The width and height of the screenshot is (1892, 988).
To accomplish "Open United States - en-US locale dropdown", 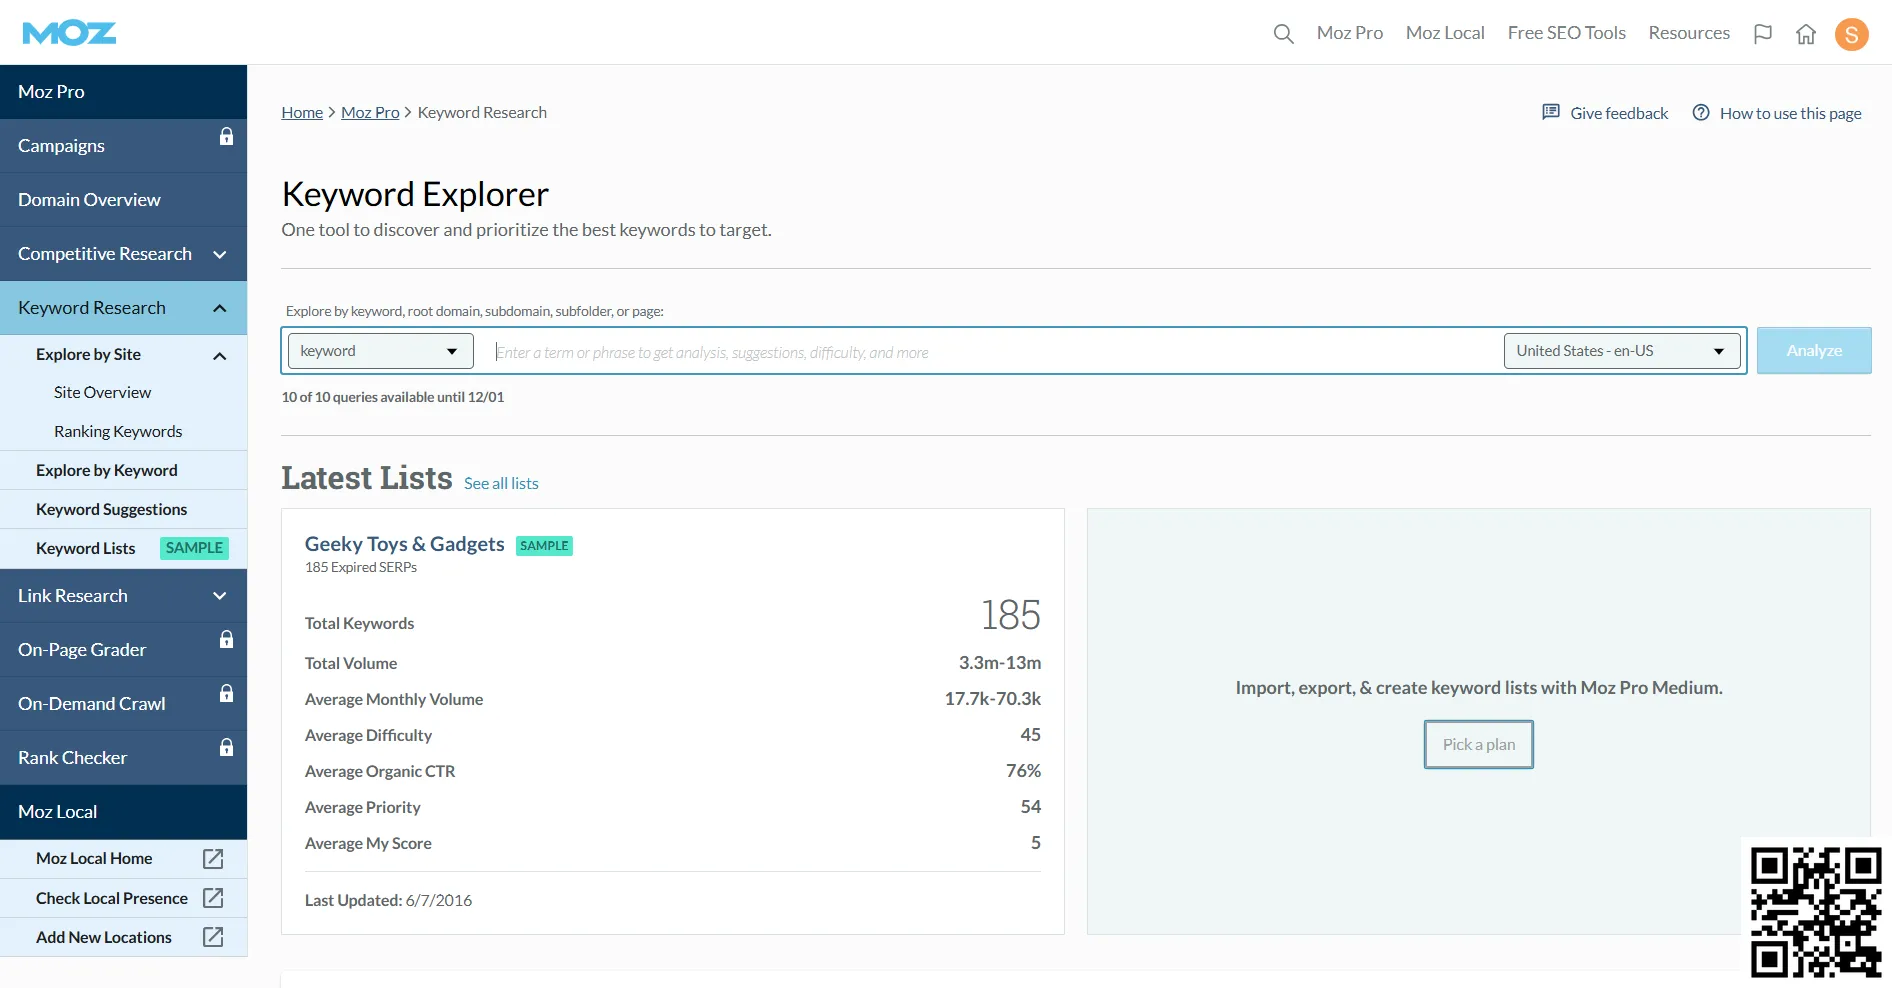I will pyautogui.click(x=1621, y=351).
